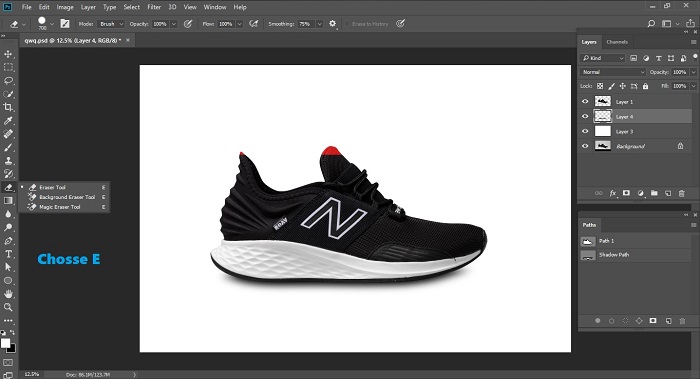Toggle airbrush build-up button
Screen dimensions: 700x379
click(254, 24)
